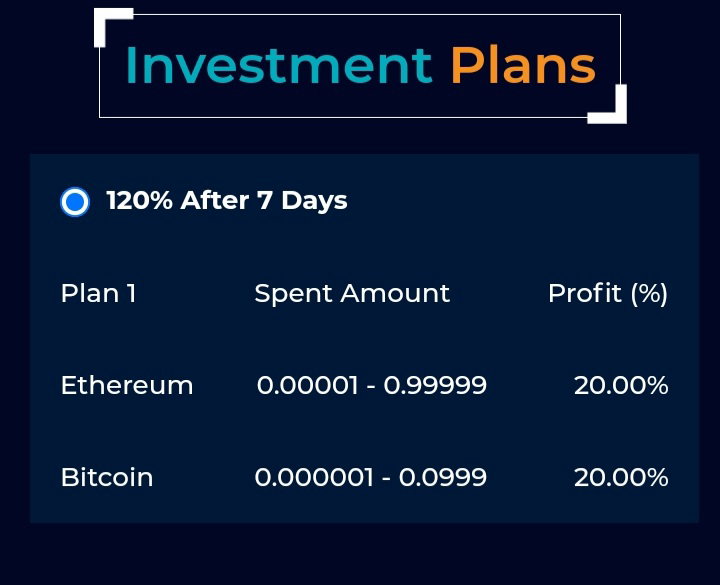The width and height of the screenshot is (720, 585).
Task: Click the Bitcoin 20.00% profit value
Action: coord(621,477)
